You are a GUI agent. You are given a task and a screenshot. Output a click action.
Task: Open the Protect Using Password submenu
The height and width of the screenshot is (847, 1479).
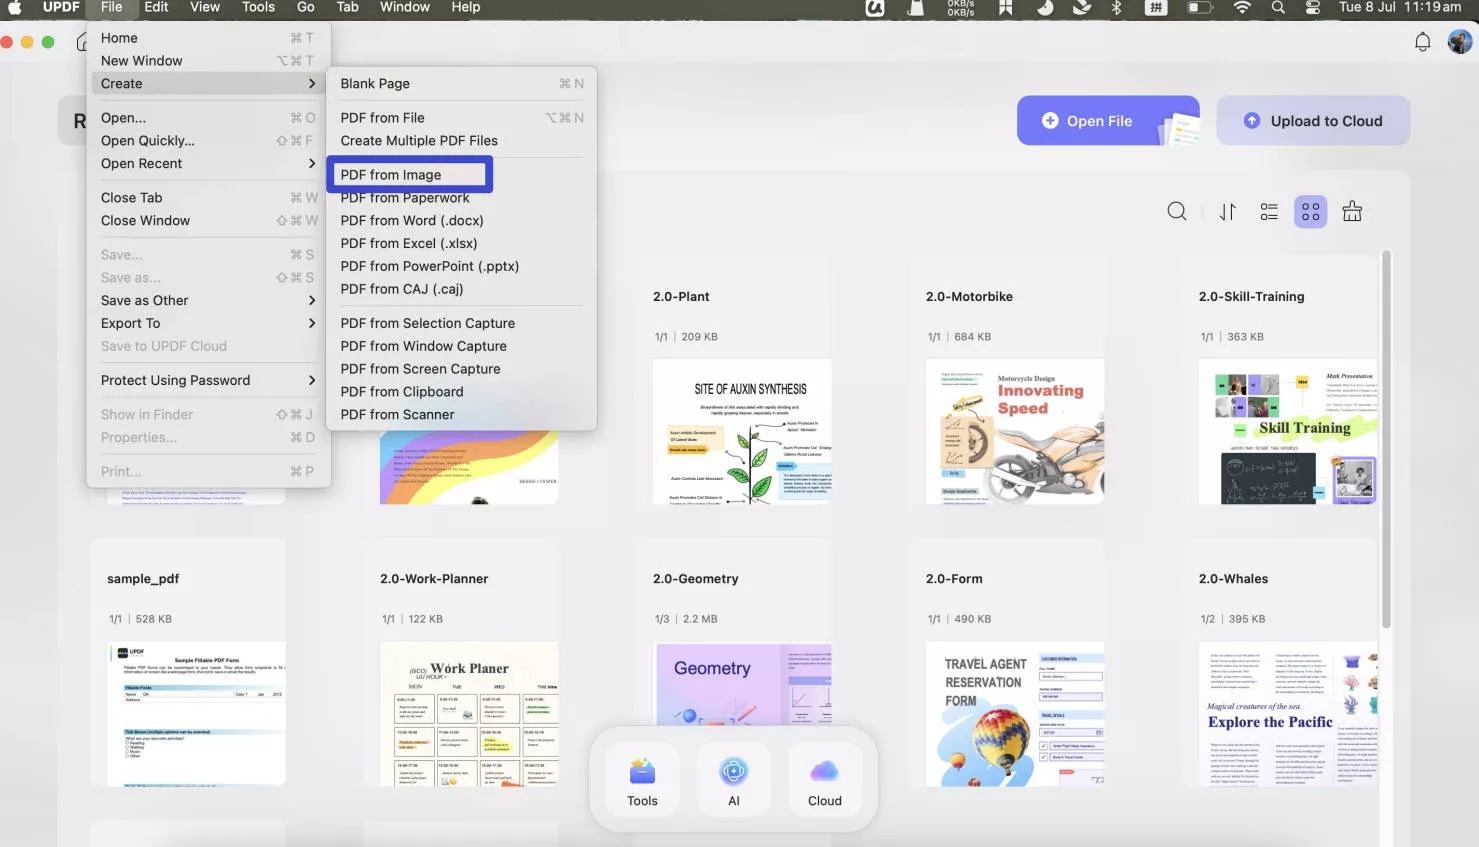(175, 380)
